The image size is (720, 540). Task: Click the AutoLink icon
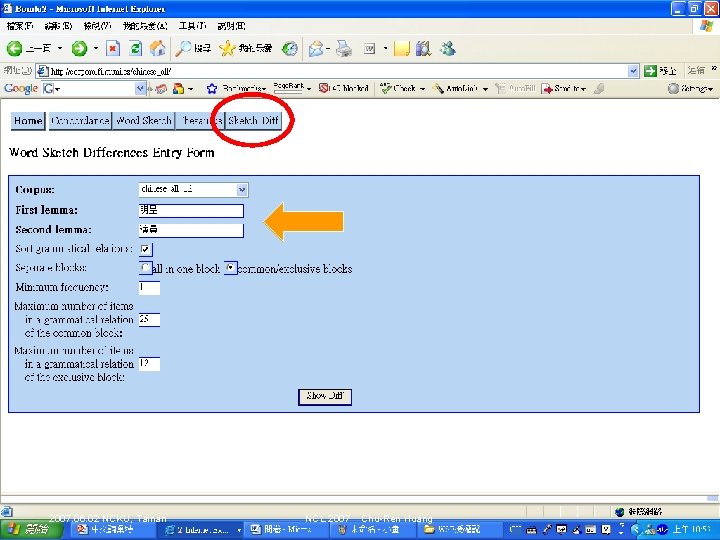(x=439, y=88)
